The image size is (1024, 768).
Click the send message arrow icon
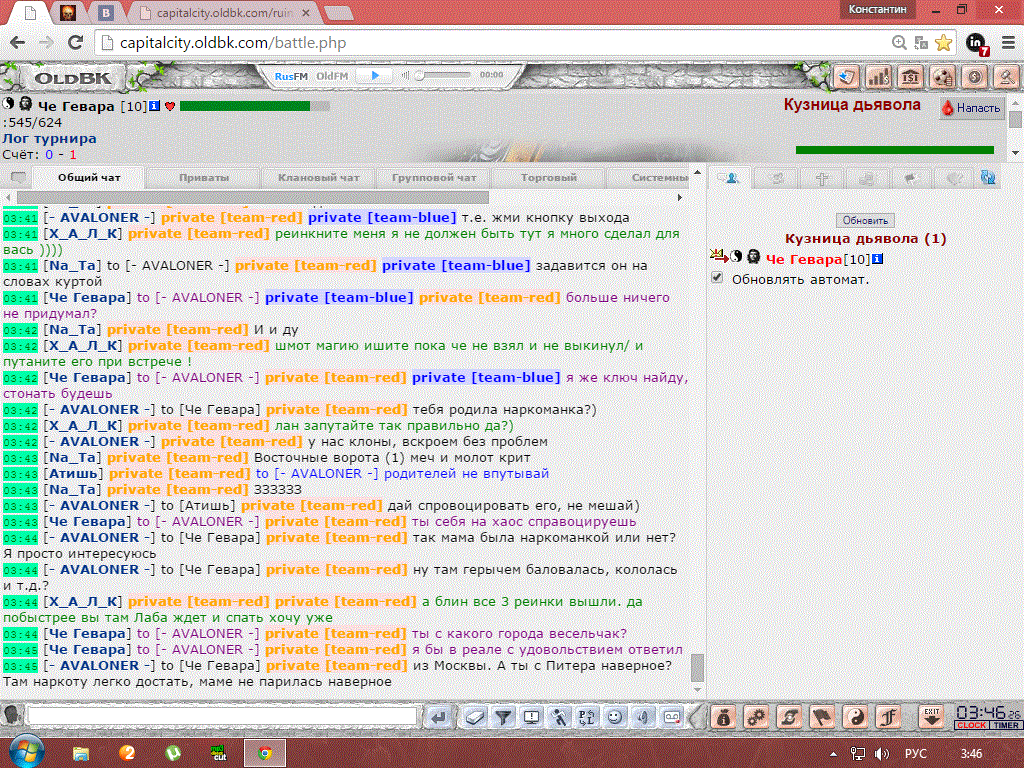[438, 718]
